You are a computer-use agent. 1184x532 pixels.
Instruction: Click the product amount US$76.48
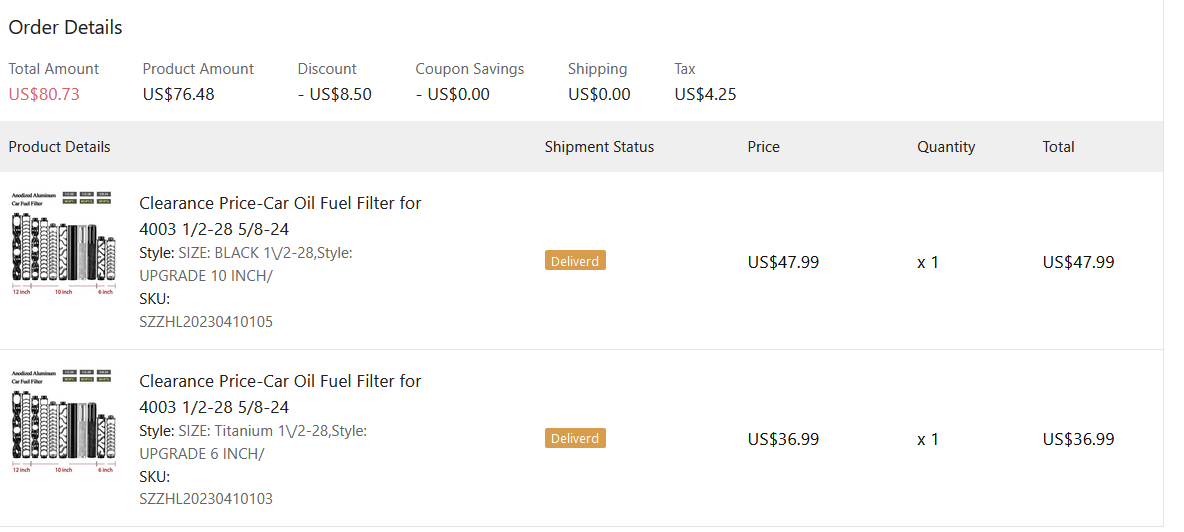click(x=178, y=95)
